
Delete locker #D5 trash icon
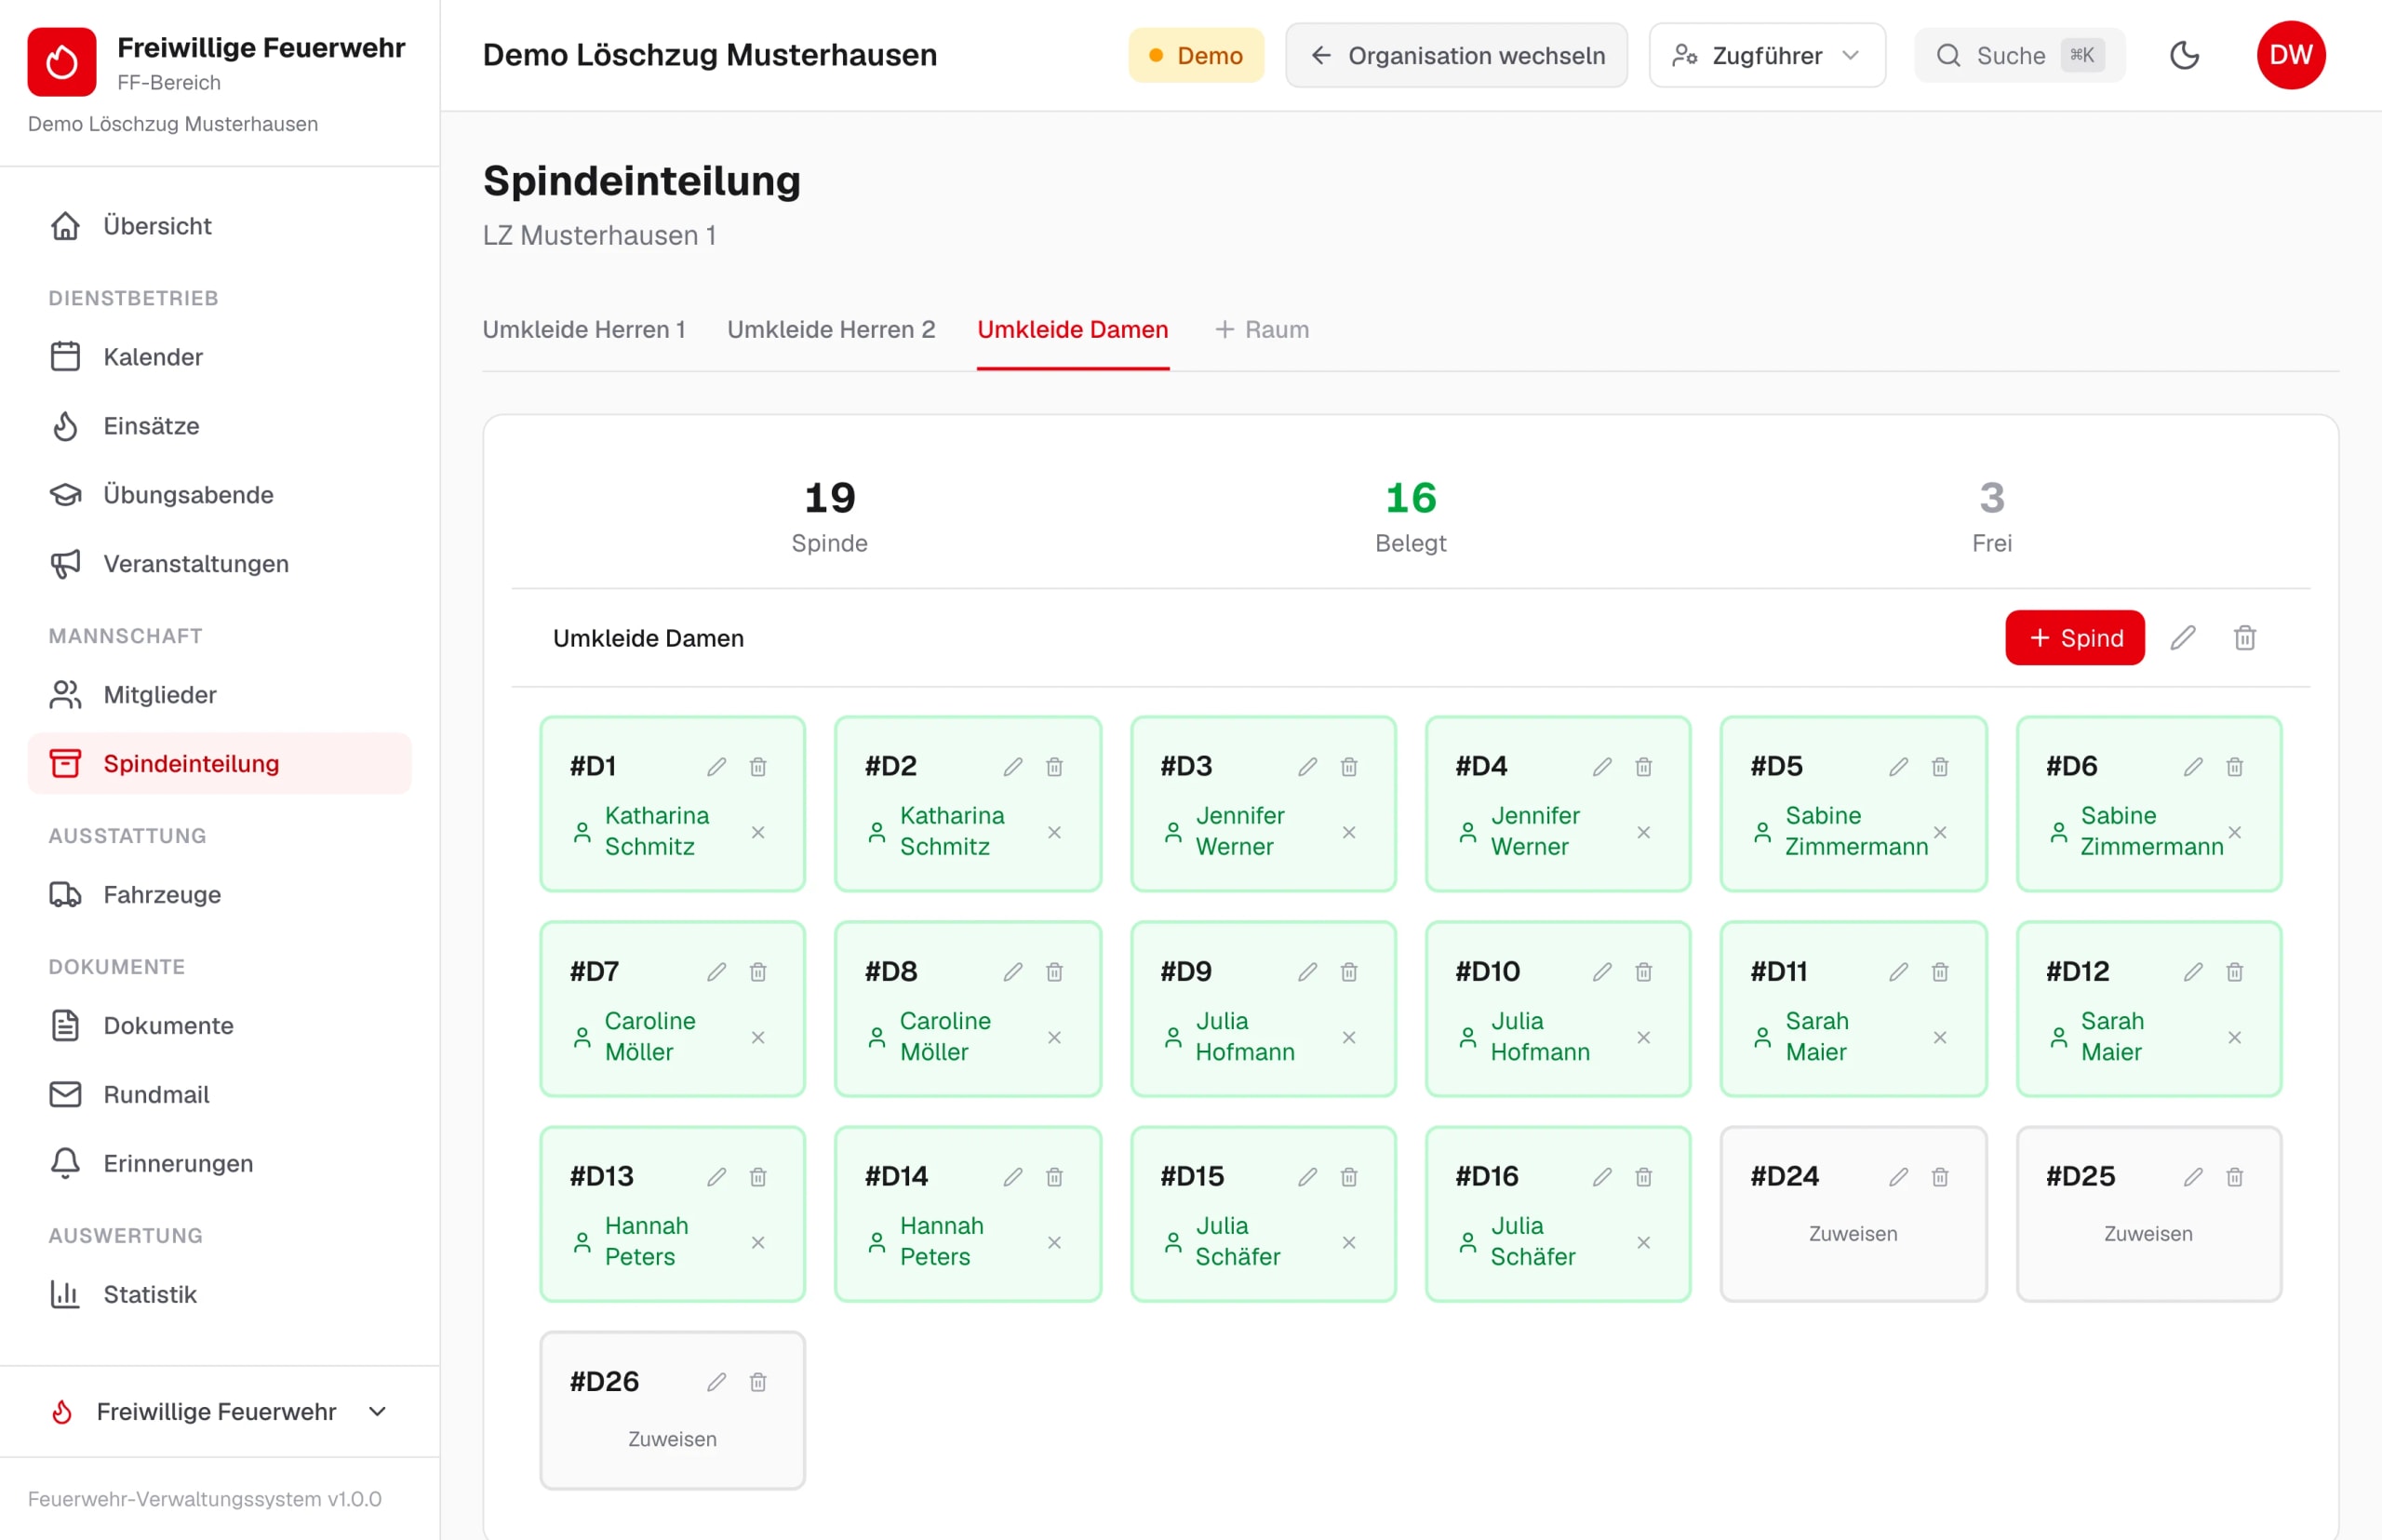(1940, 767)
